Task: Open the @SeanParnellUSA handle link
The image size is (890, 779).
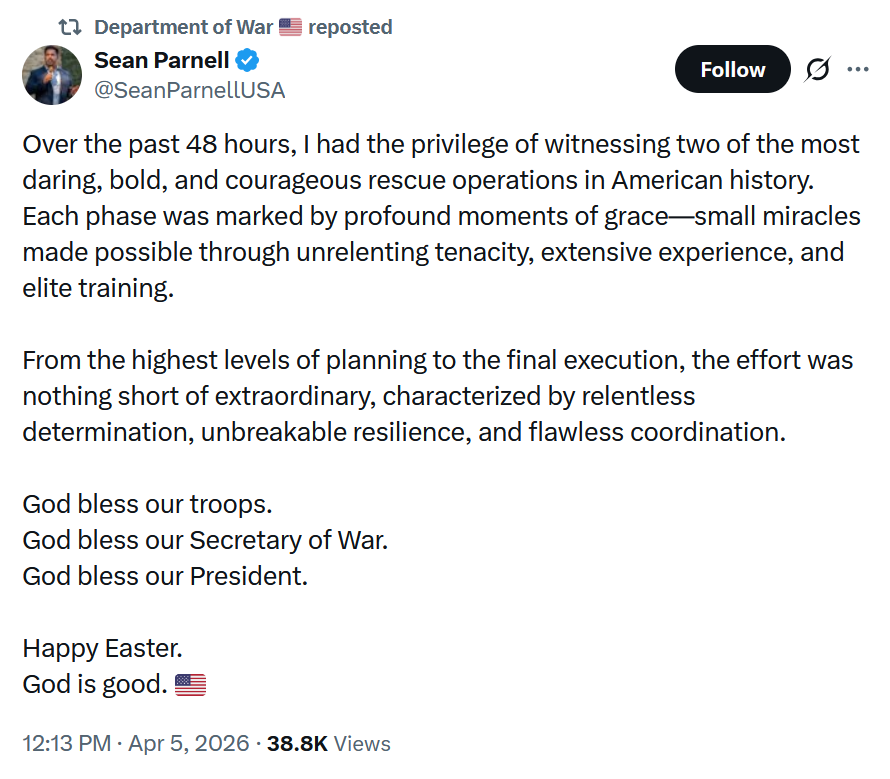Action: tap(189, 90)
